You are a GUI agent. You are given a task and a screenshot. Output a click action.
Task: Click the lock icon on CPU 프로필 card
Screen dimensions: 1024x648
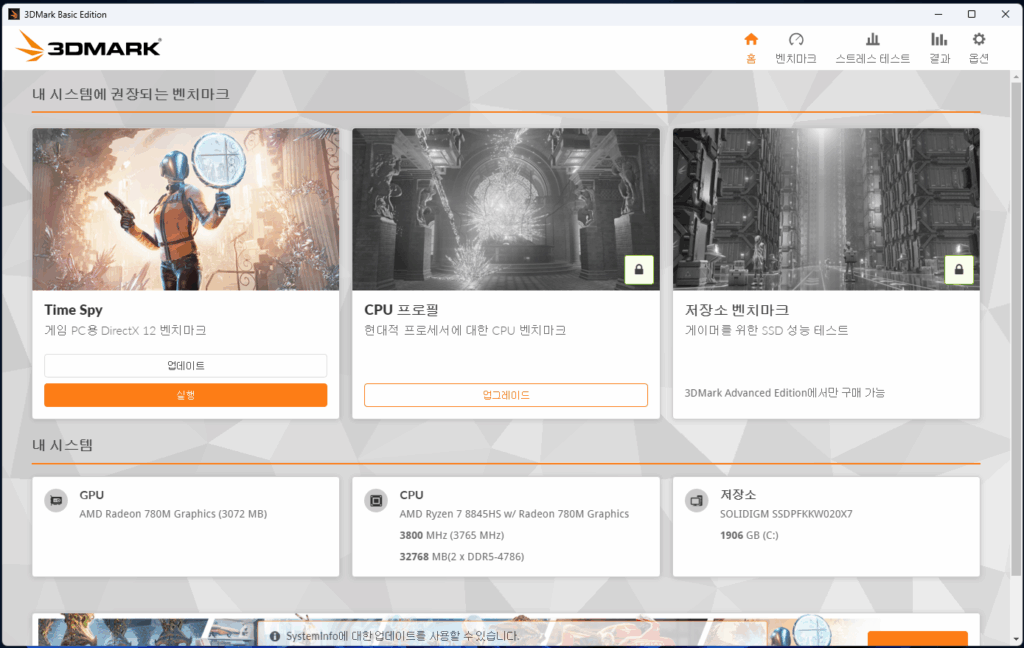639,269
